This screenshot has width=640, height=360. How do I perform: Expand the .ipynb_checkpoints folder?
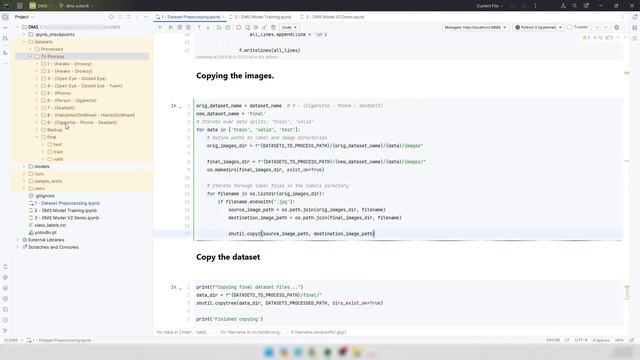24,35
